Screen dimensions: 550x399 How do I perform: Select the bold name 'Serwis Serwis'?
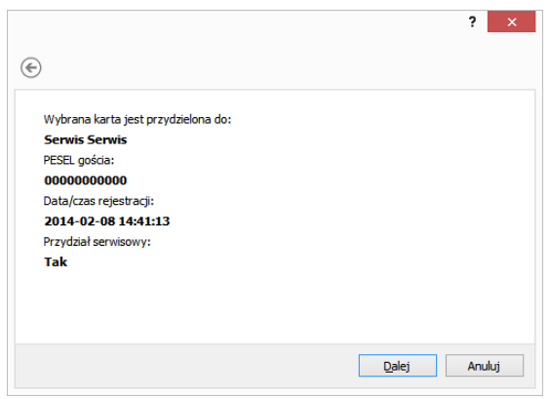click(x=85, y=140)
